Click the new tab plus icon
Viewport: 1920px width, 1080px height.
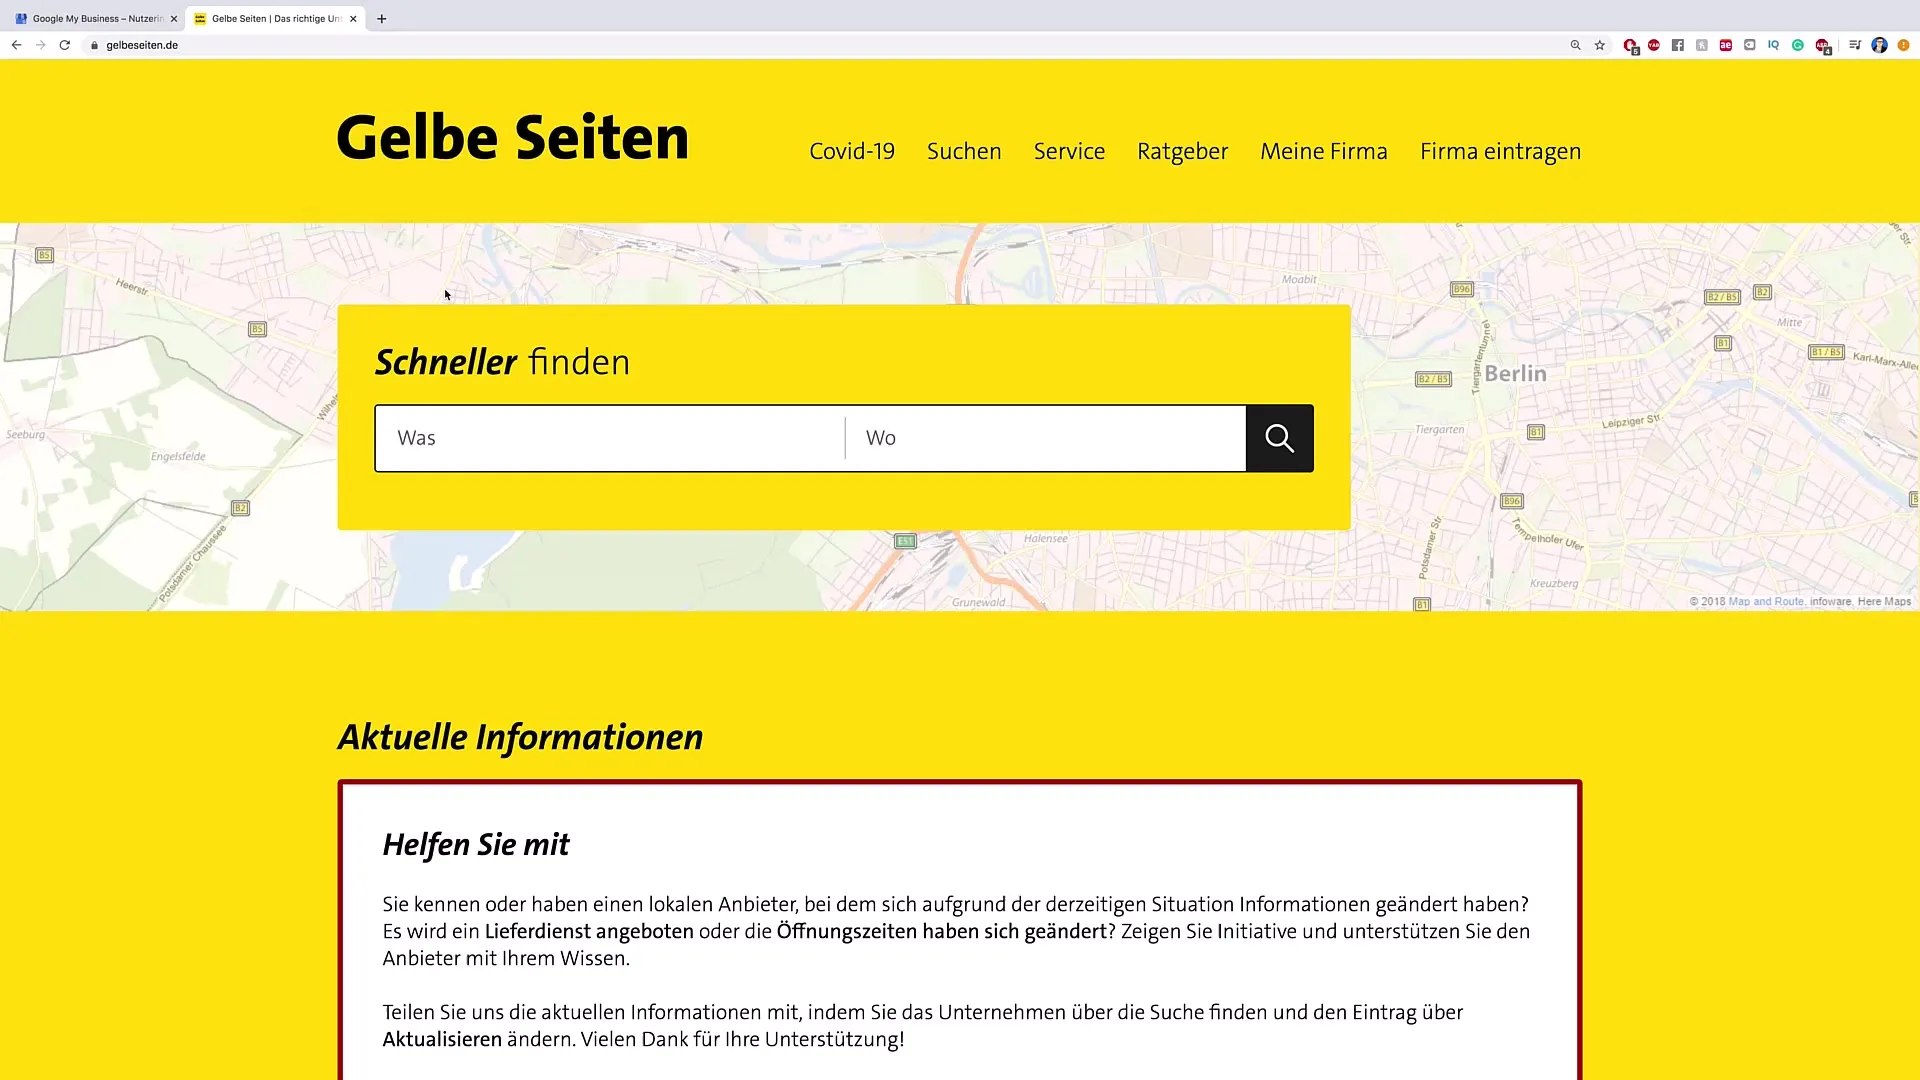tap(381, 18)
